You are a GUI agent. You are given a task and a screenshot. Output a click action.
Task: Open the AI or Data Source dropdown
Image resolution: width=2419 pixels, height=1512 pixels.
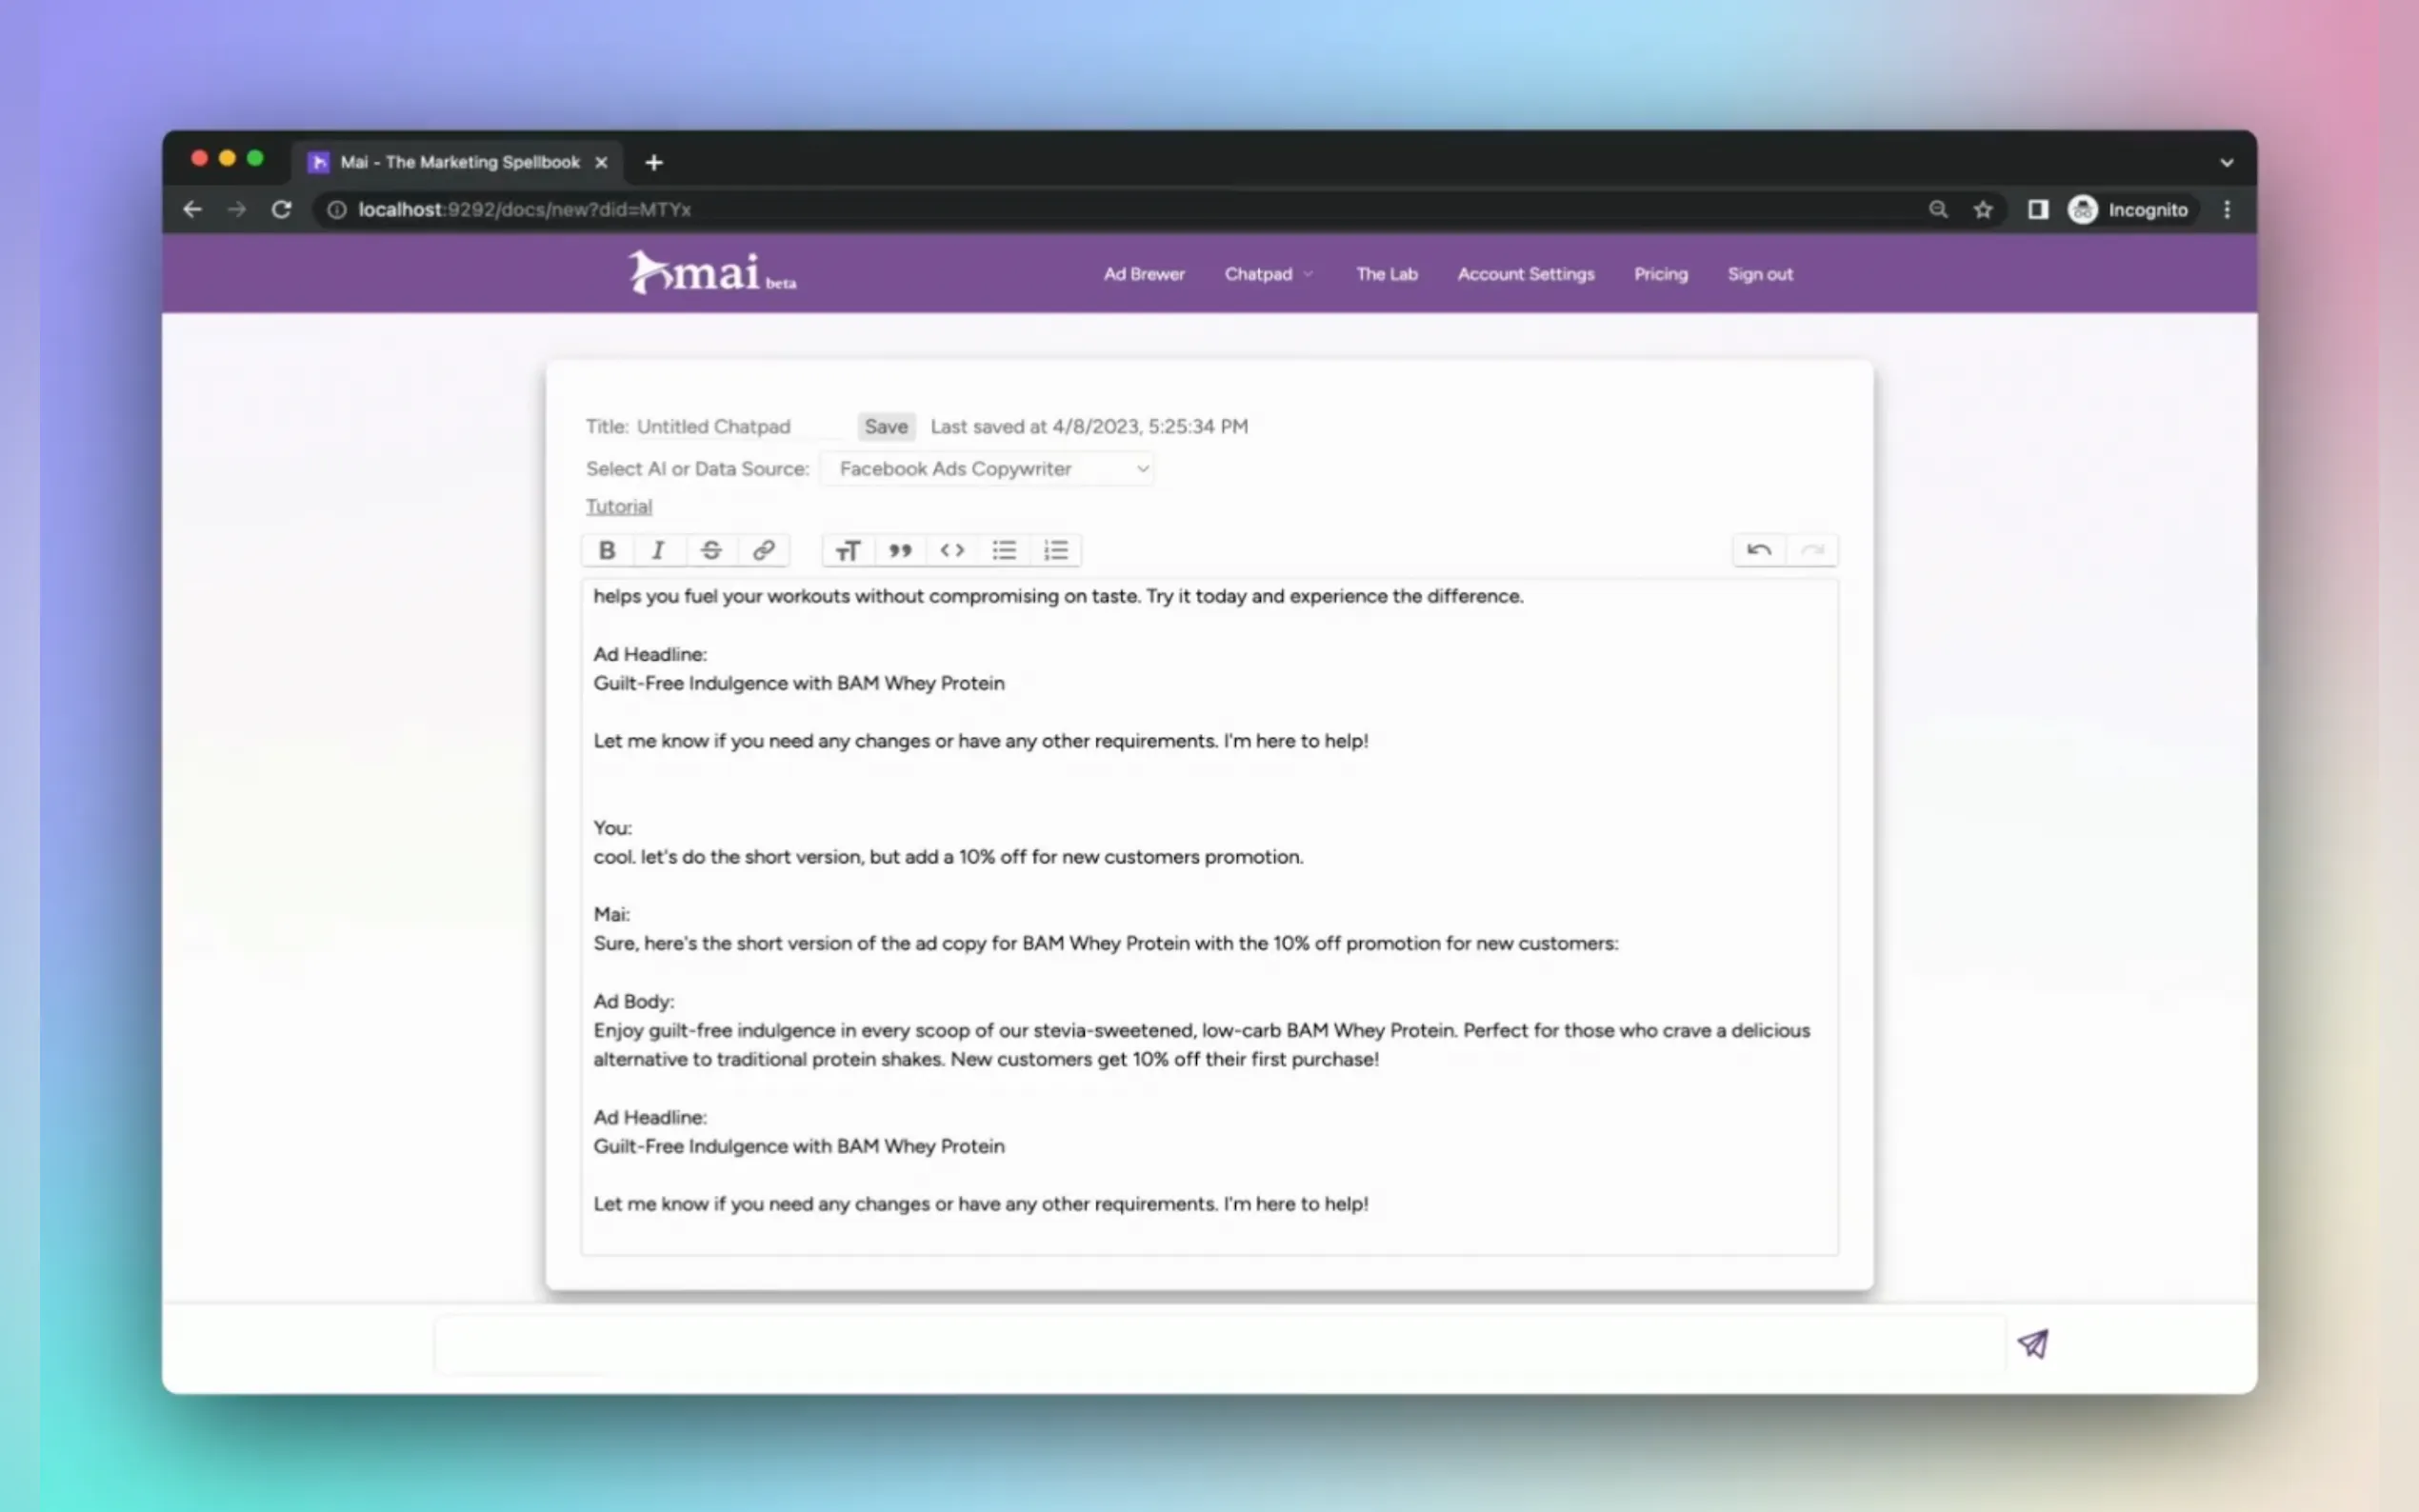[987, 469]
